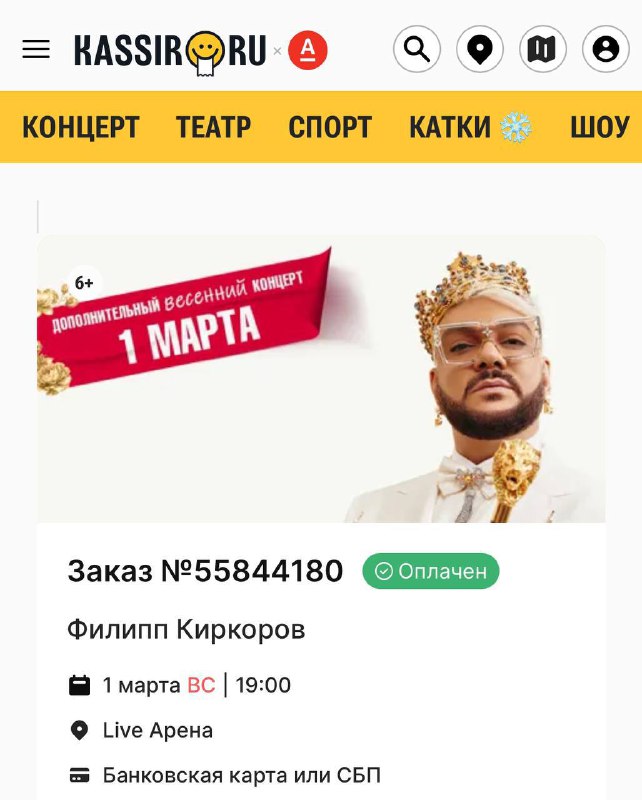
Task: Select the ШОУ category tab
Action: (600, 127)
